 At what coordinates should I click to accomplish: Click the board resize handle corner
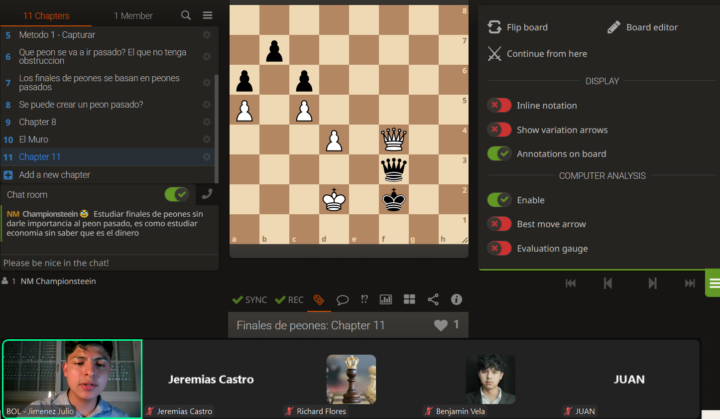click(465, 240)
